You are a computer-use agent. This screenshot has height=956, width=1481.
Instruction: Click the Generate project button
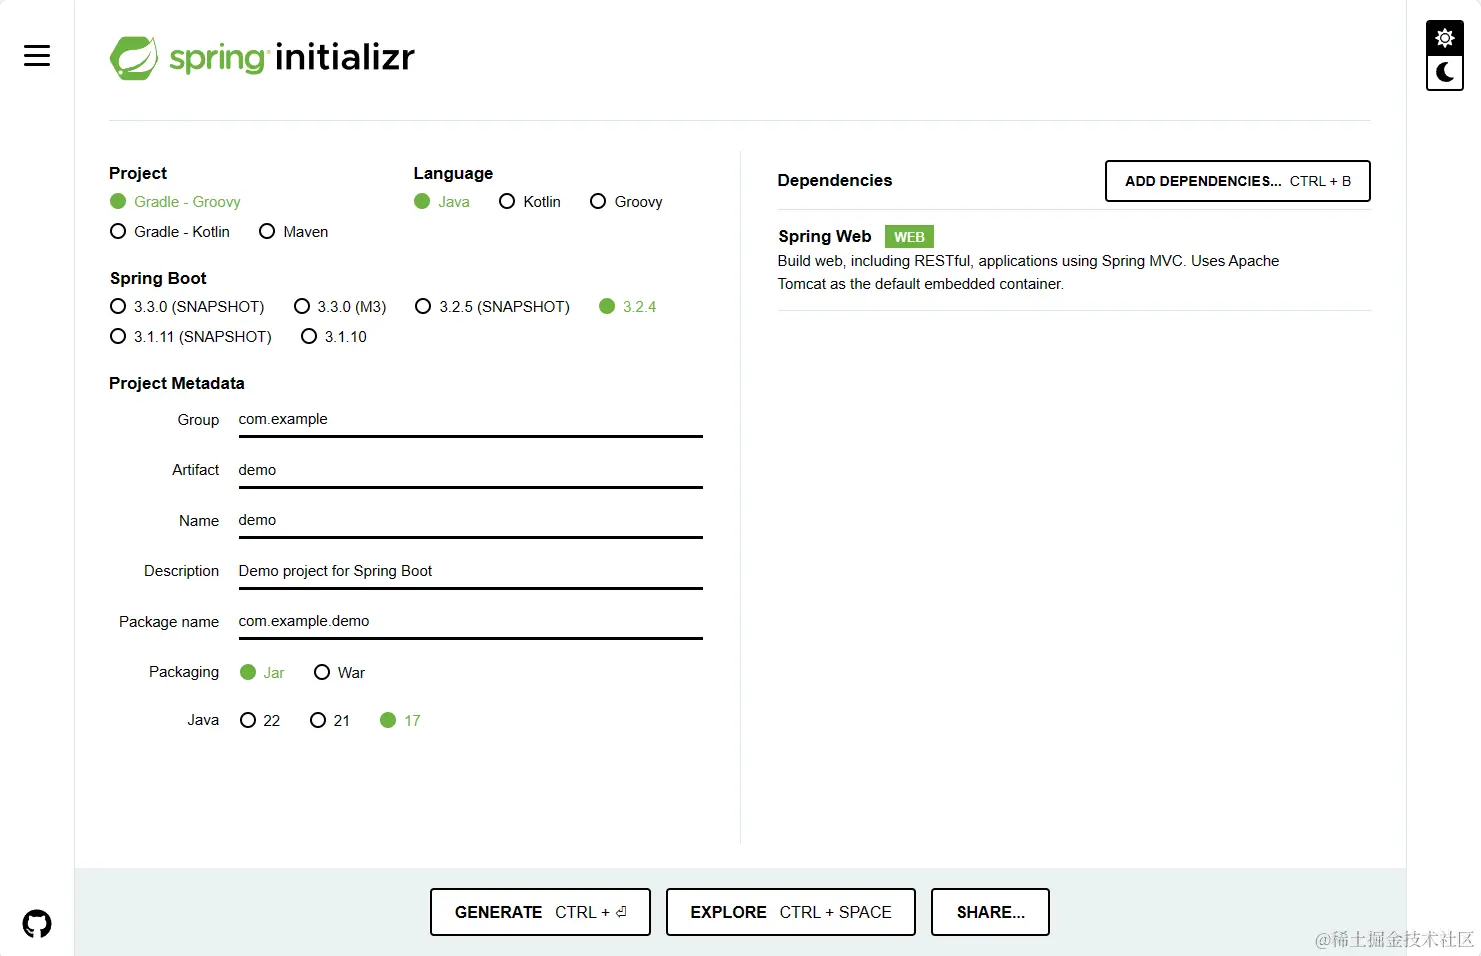point(540,912)
